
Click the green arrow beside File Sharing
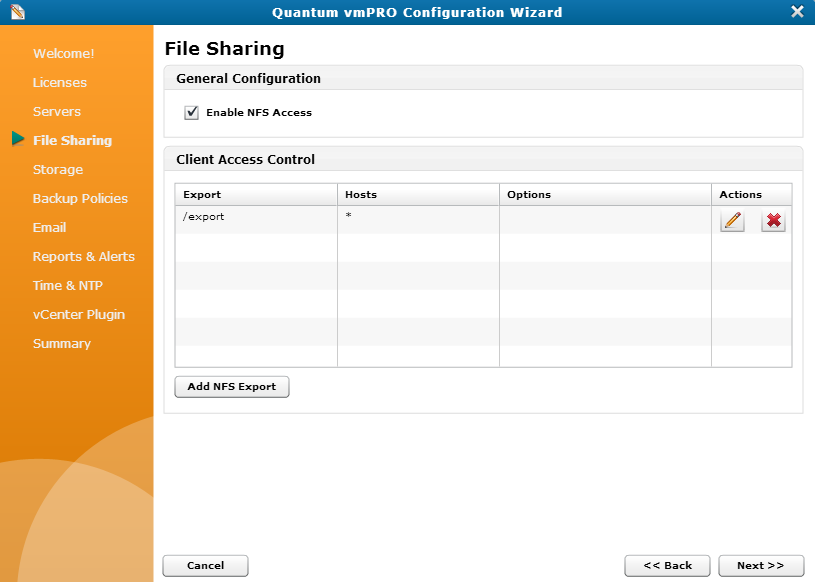(x=18, y=139)
